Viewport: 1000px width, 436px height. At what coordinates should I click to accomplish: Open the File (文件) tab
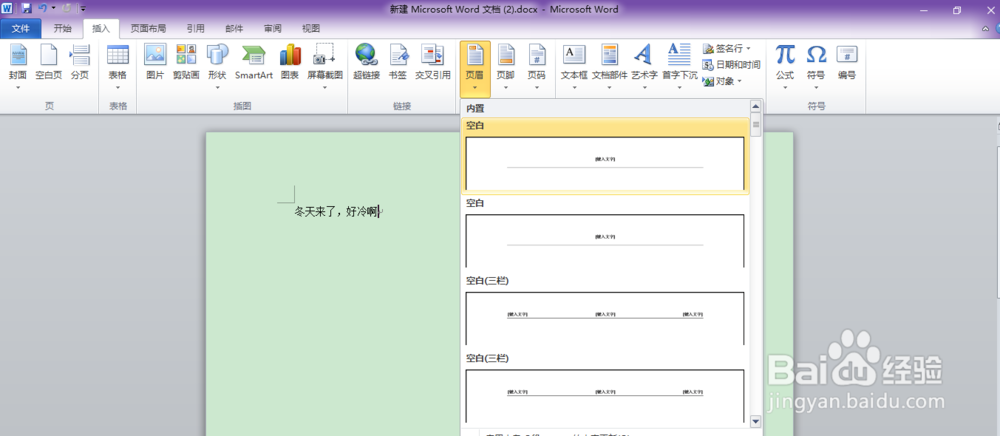21,29
